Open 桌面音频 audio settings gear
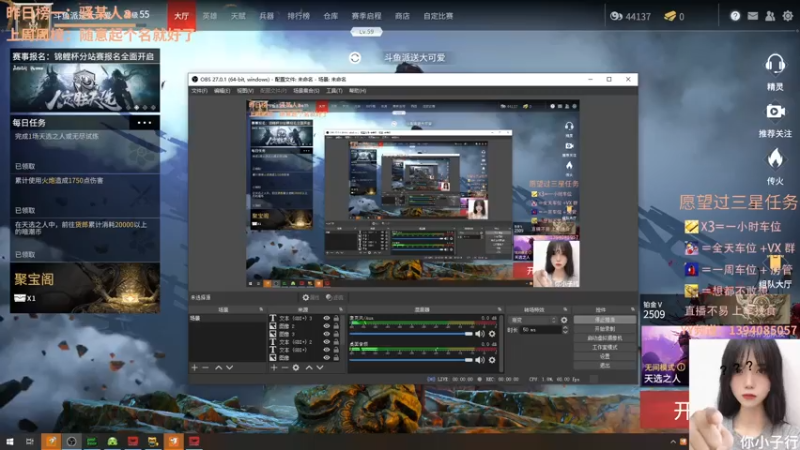The height and width of the screenshot is (450, 800). (492, 360)
